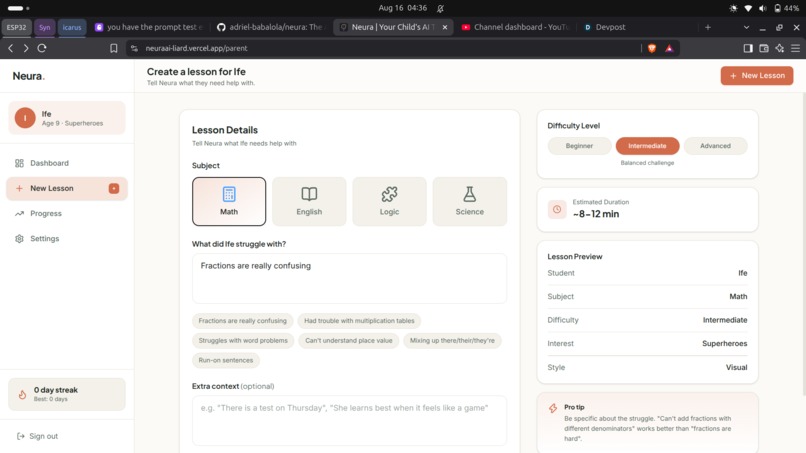Open New Lesson in the sidebar
The height and width of the screenshot is (453, 806).
pos(67,188)
